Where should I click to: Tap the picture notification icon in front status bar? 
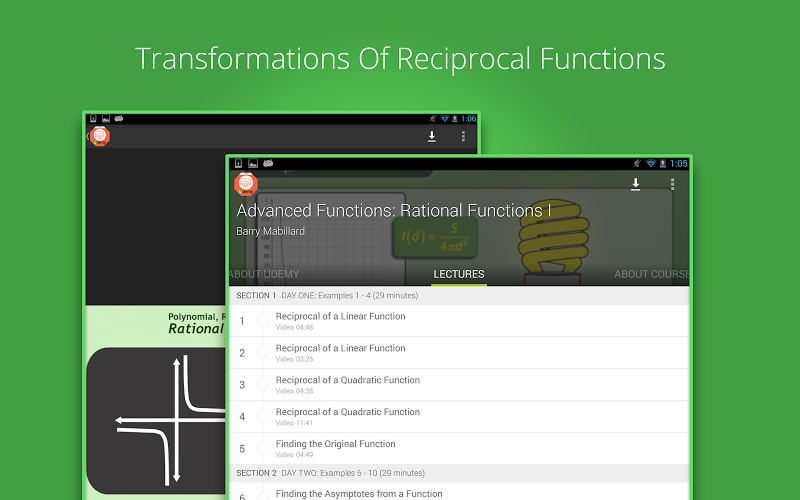253,163
